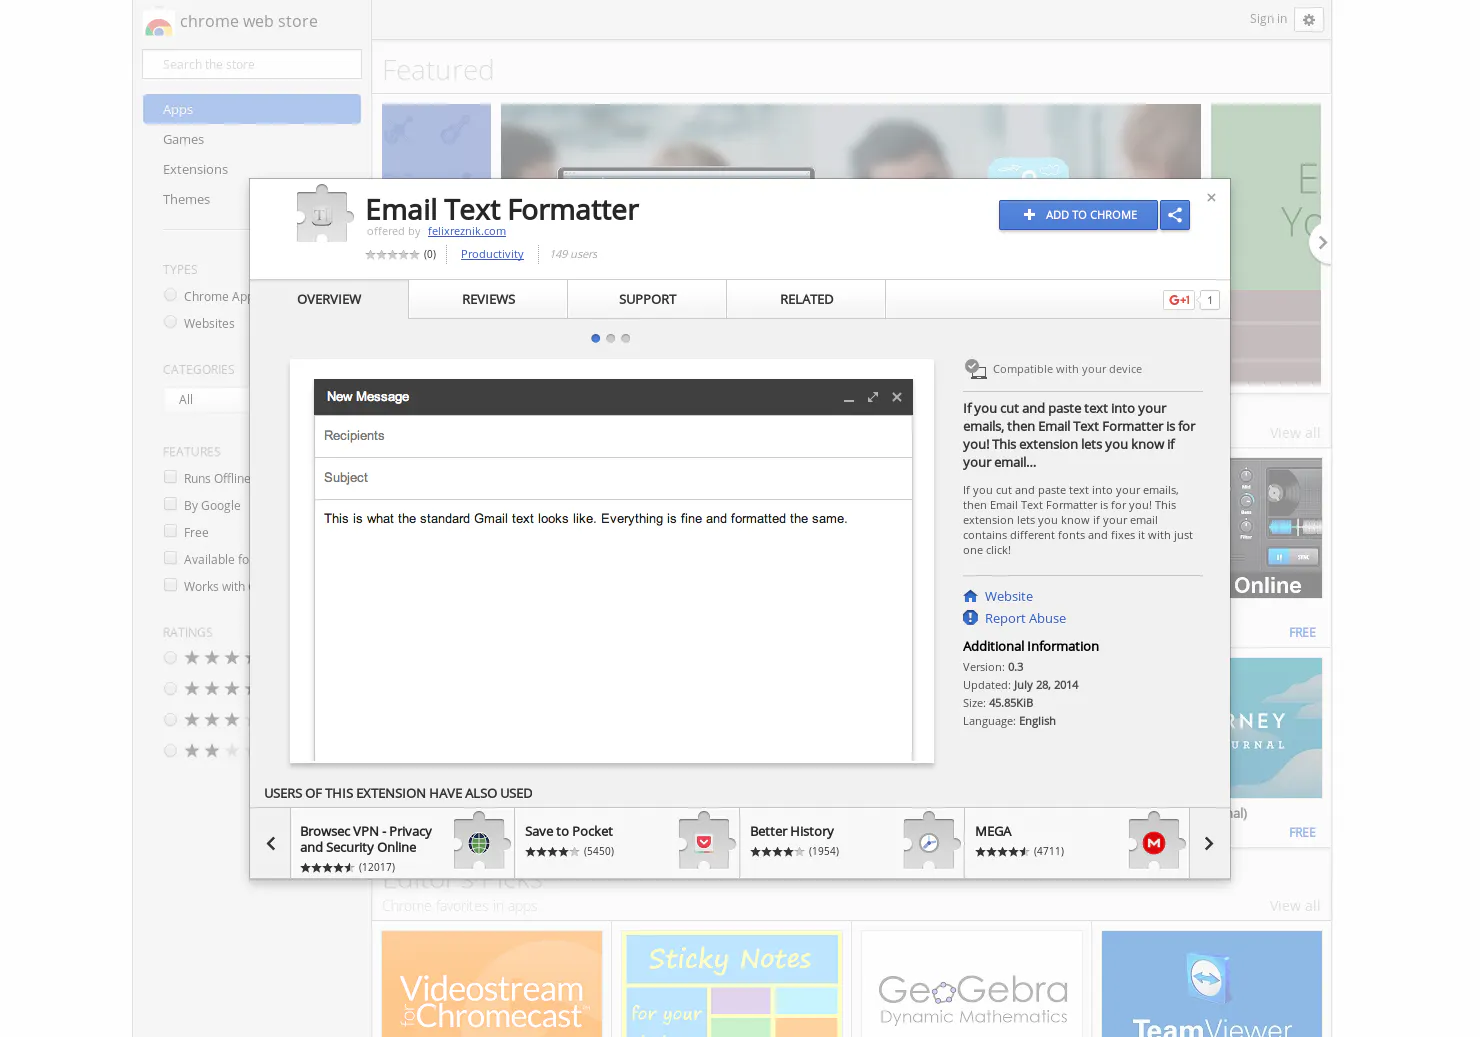Open the All categories dropdown
Image resolution: width=1480 pixels, height=1037 pixels.
click(207, 399)
